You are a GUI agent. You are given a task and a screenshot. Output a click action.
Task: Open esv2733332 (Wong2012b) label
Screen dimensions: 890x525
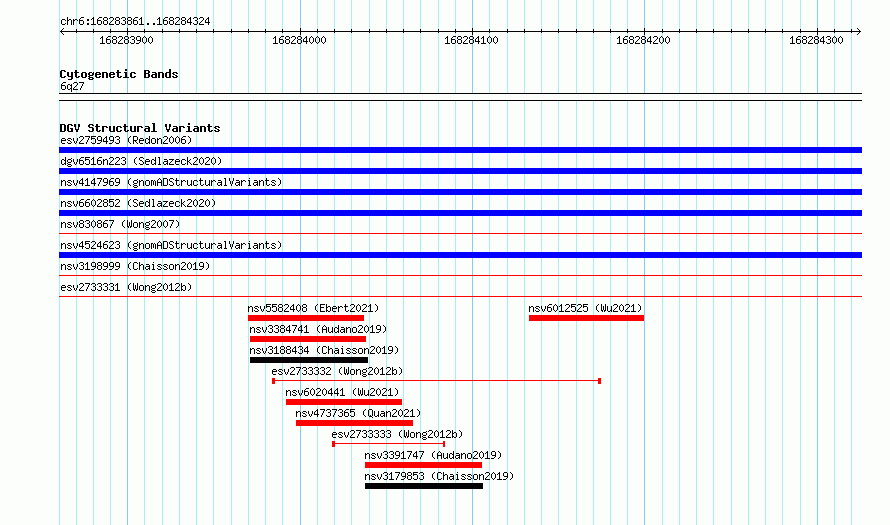coord(337,371)
